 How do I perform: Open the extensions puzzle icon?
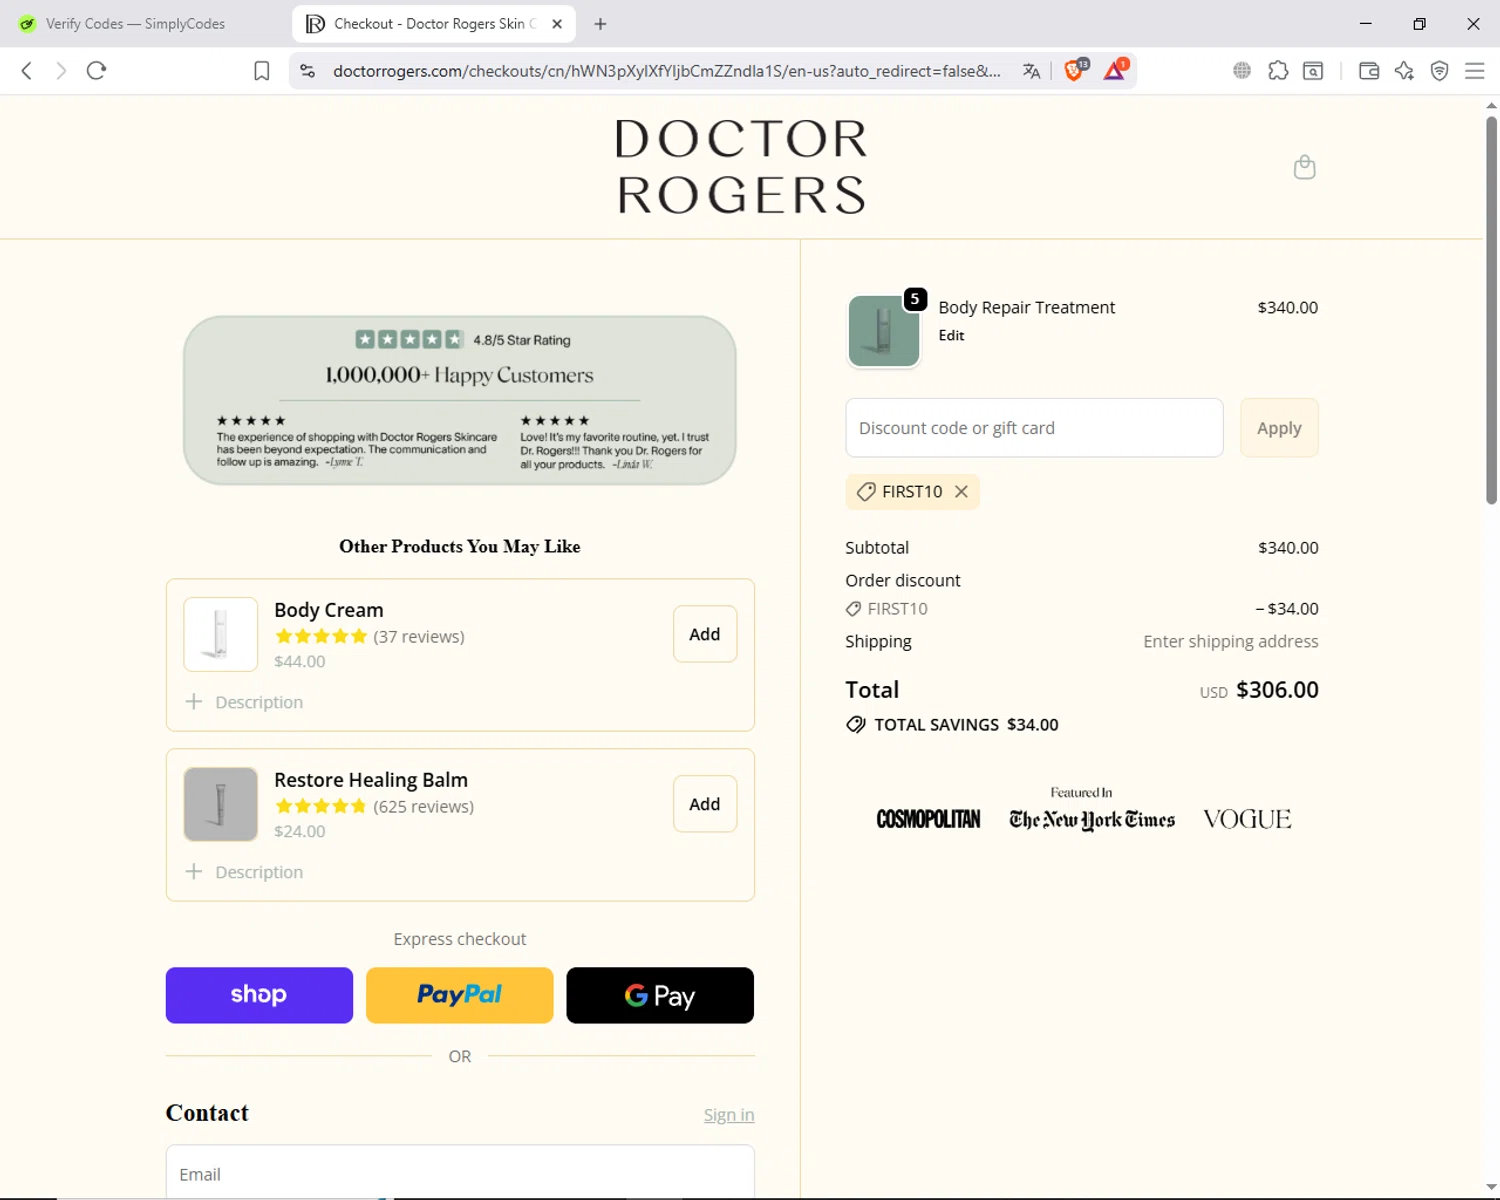(1278, 71)
